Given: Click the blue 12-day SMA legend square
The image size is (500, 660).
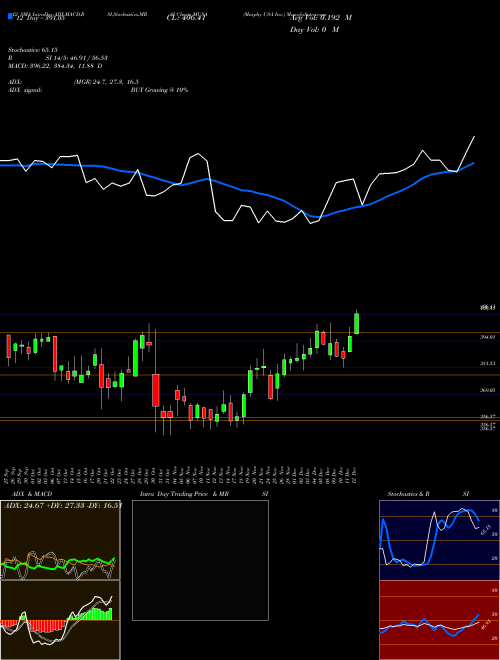Looking at the screenshot, I should coord(10,16).
